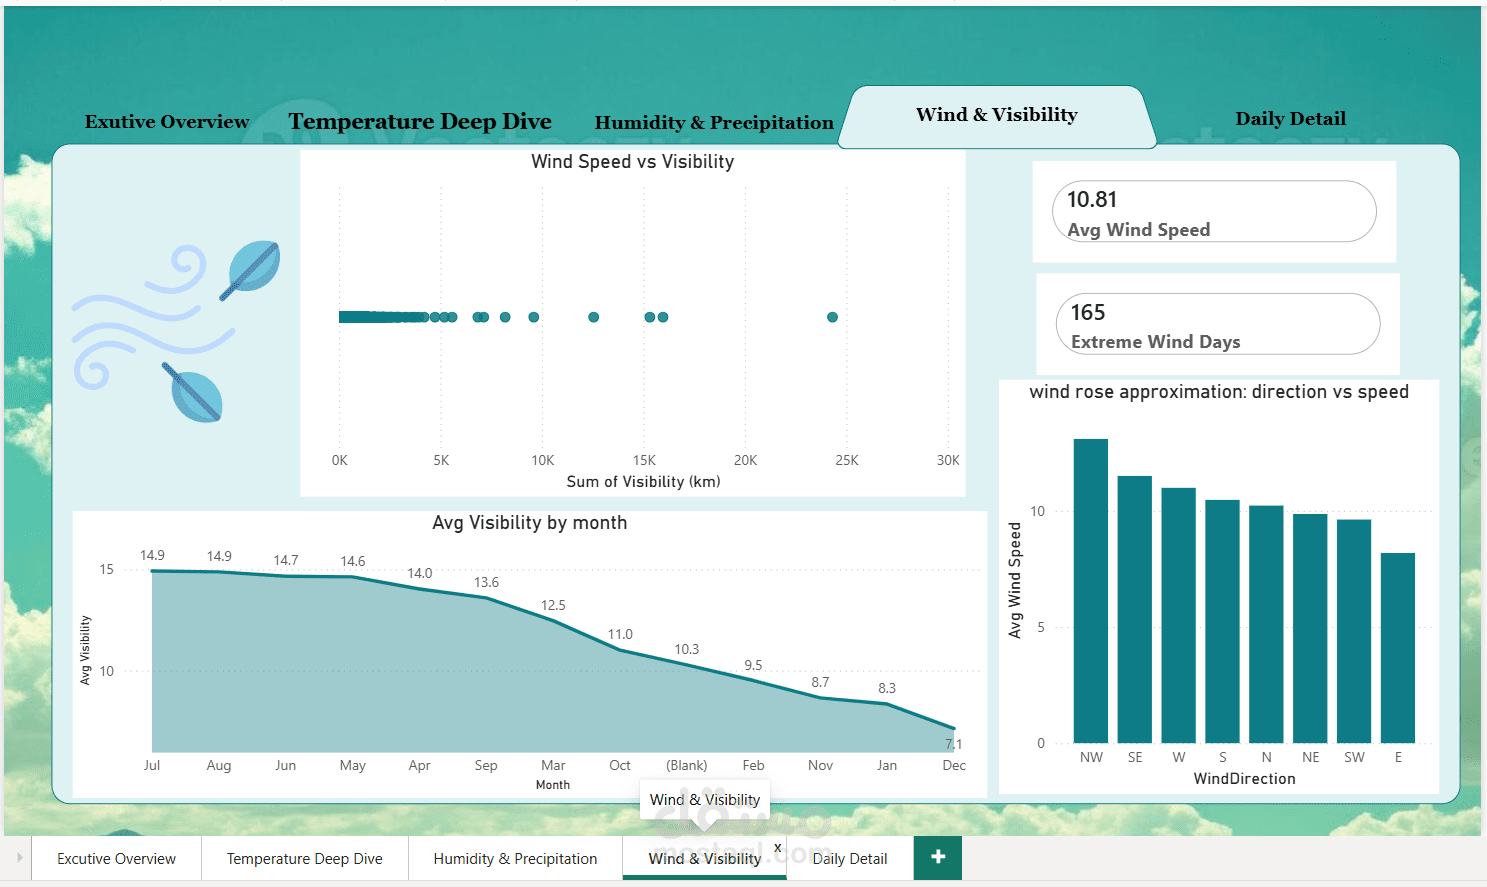Click the active Wind & Visibility top tab

[997, 116]
